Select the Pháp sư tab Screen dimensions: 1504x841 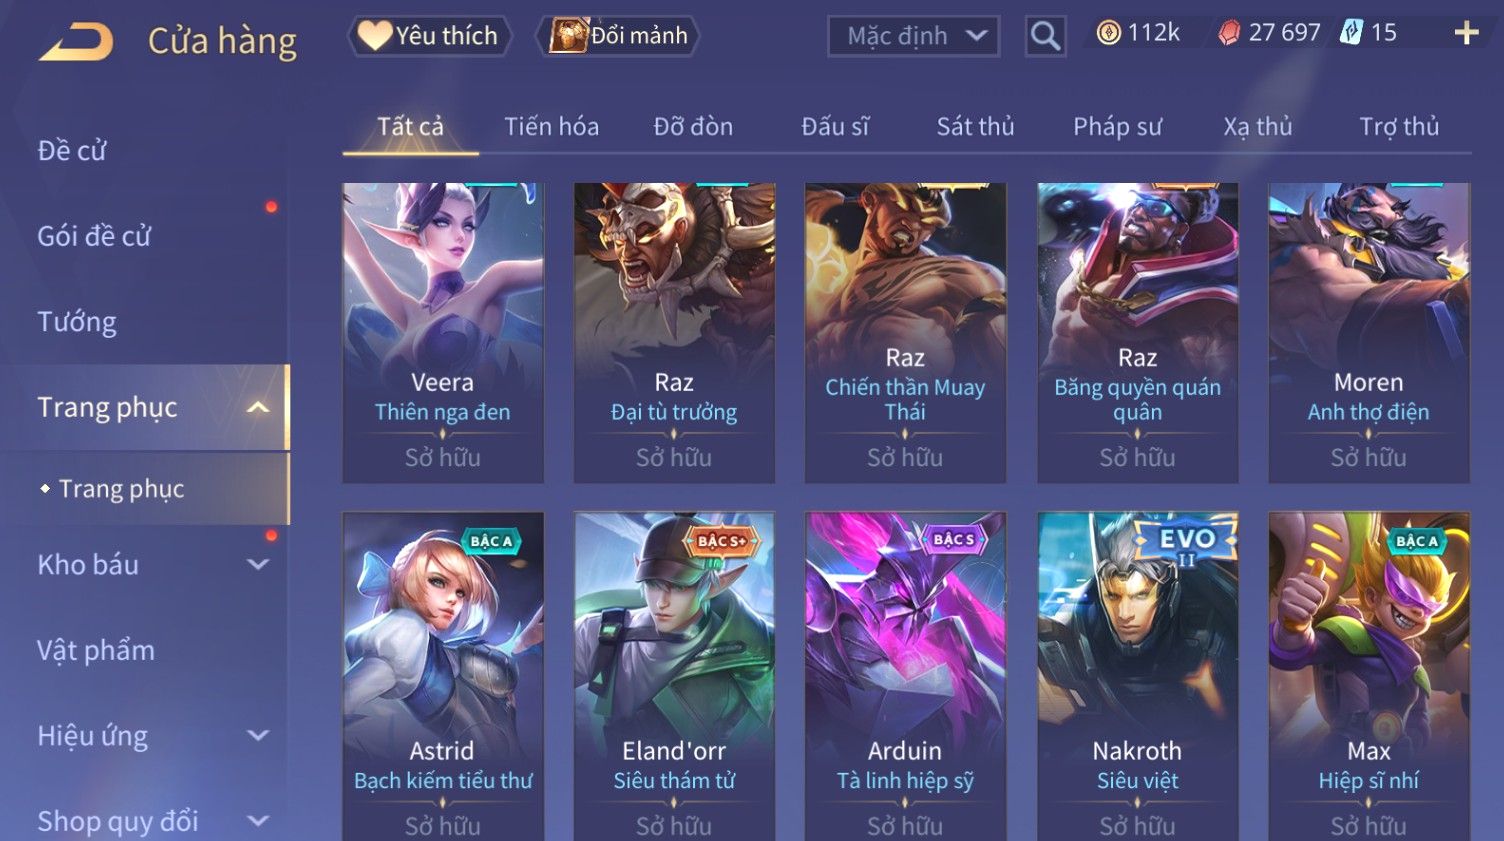tap(1117, 127)
